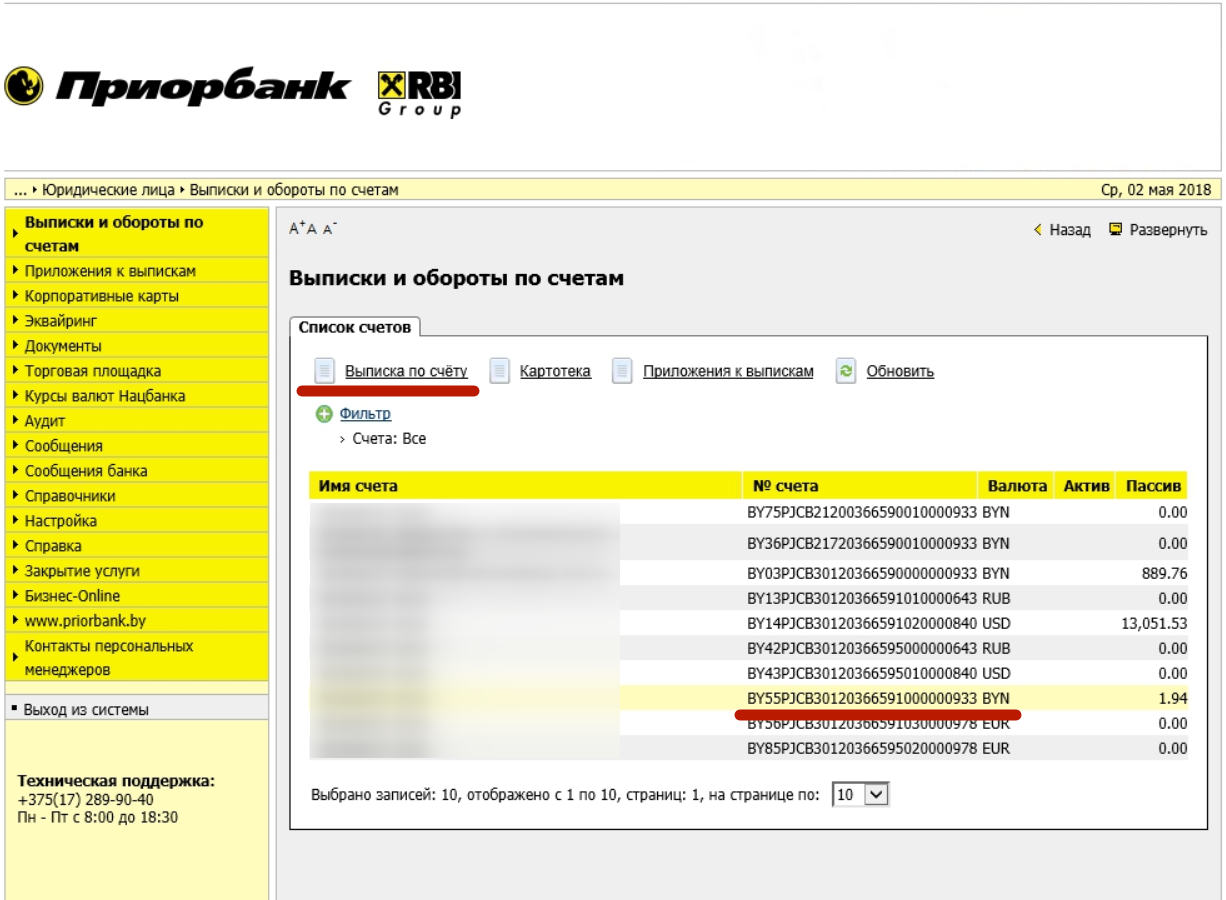Click the Развернуть expand icon
Viewport: 1226px width, 900px height.
click(x=1116, y=230)
